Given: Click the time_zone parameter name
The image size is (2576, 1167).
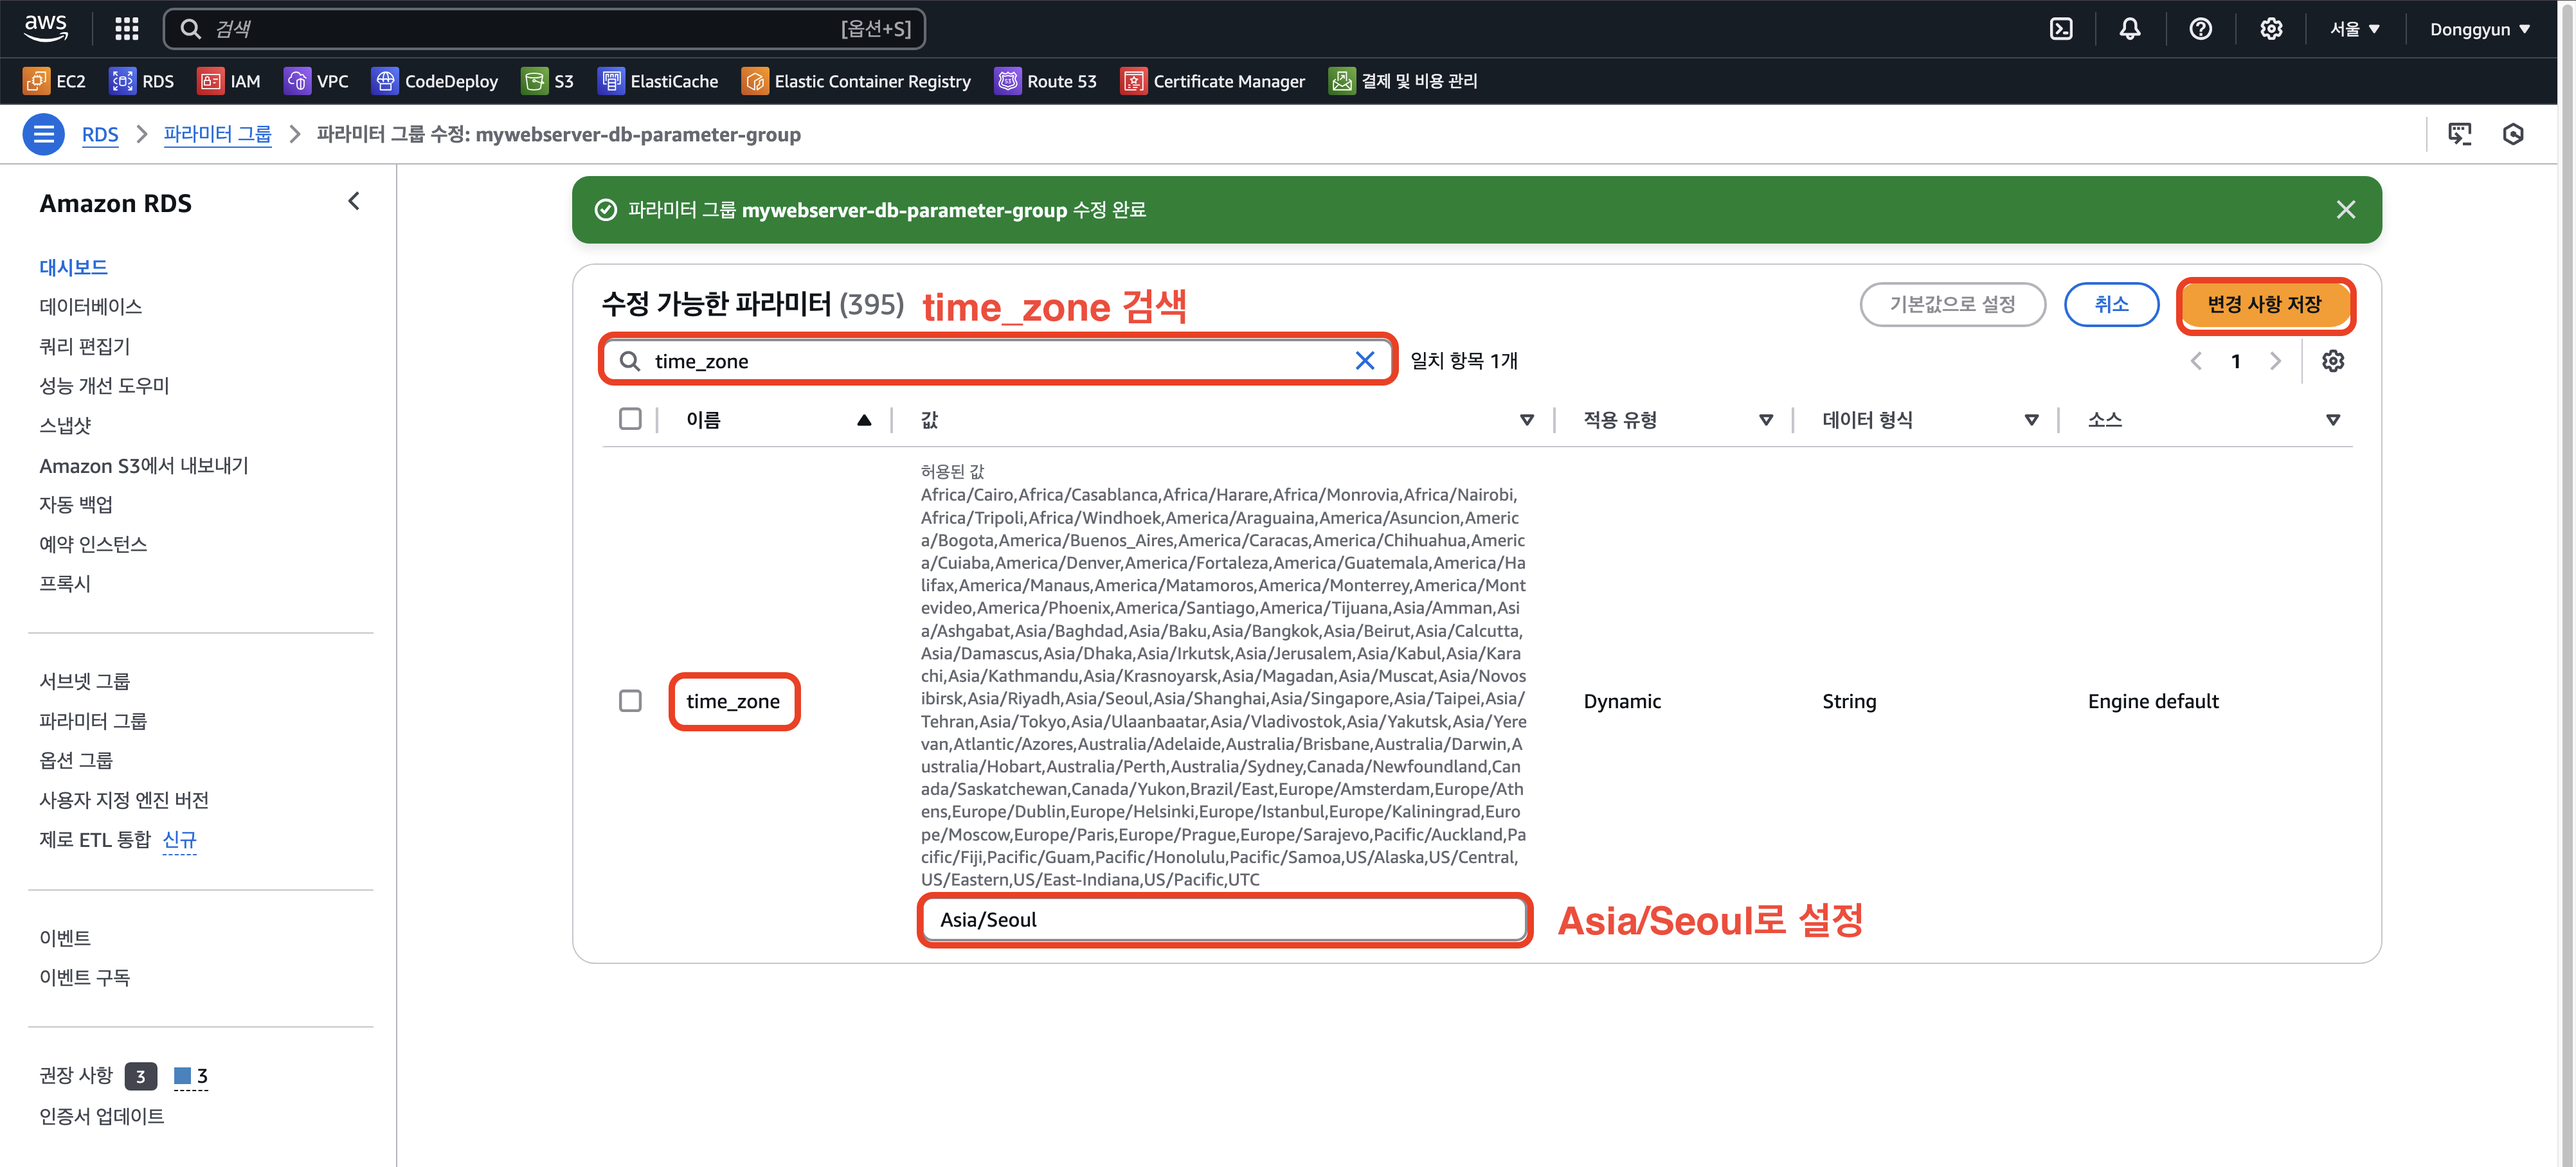Looking at the screenshot, I should (733, 701).
